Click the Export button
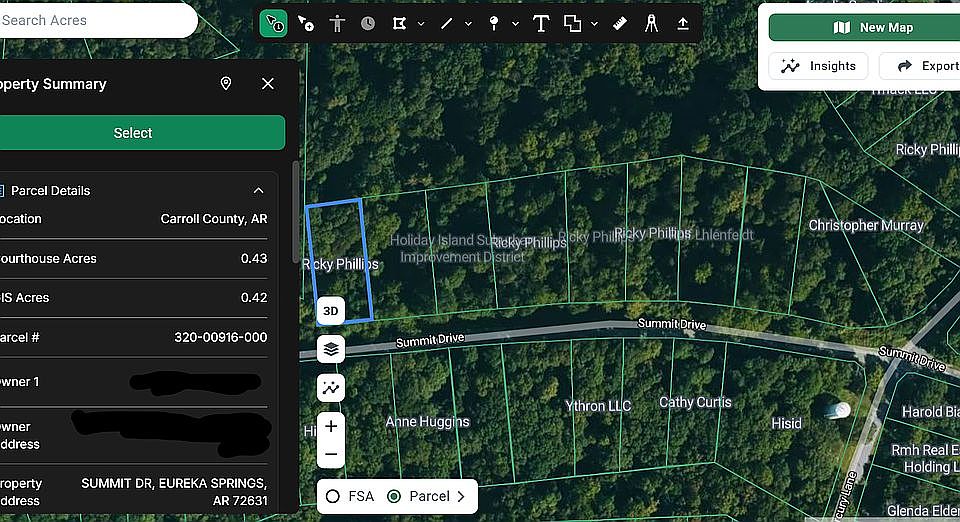 click(920, 66)
